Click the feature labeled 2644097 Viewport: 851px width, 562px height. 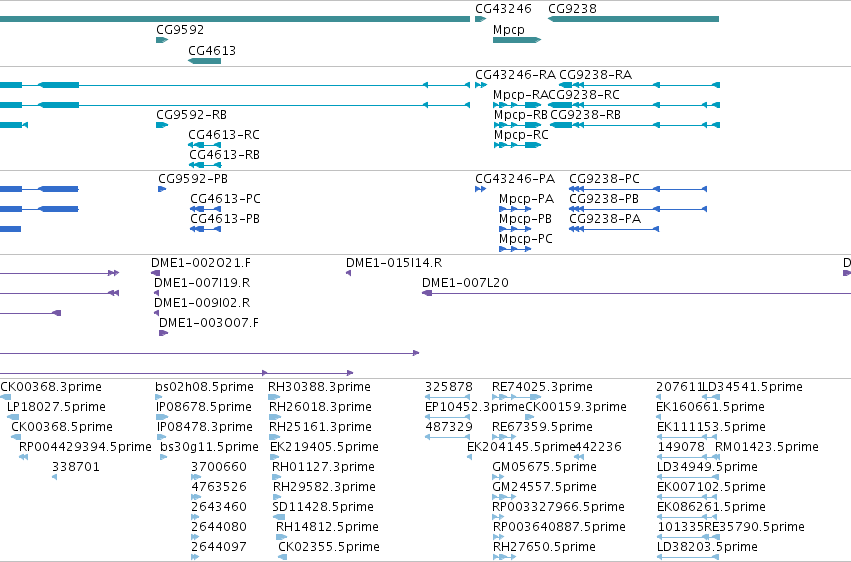[219, 547]
